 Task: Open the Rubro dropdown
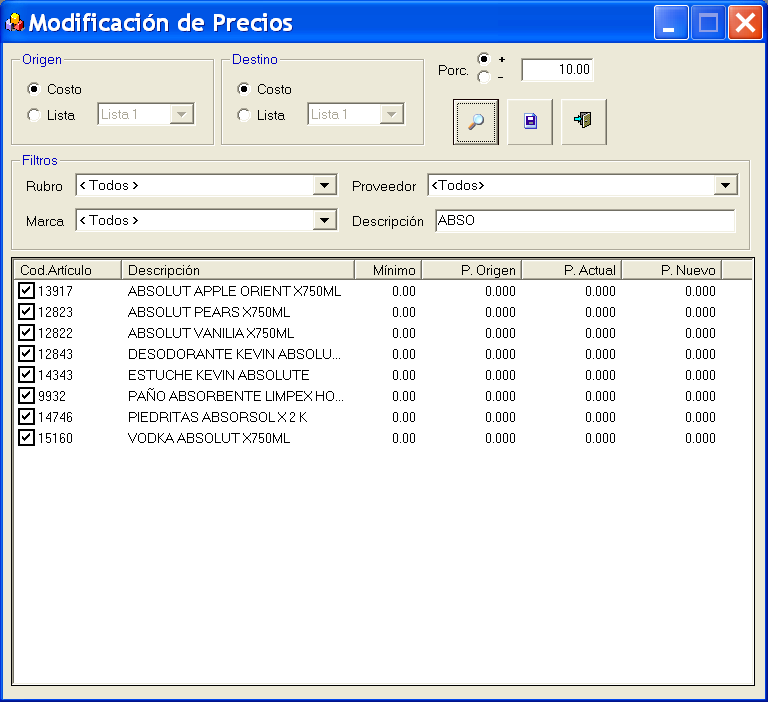324,186
